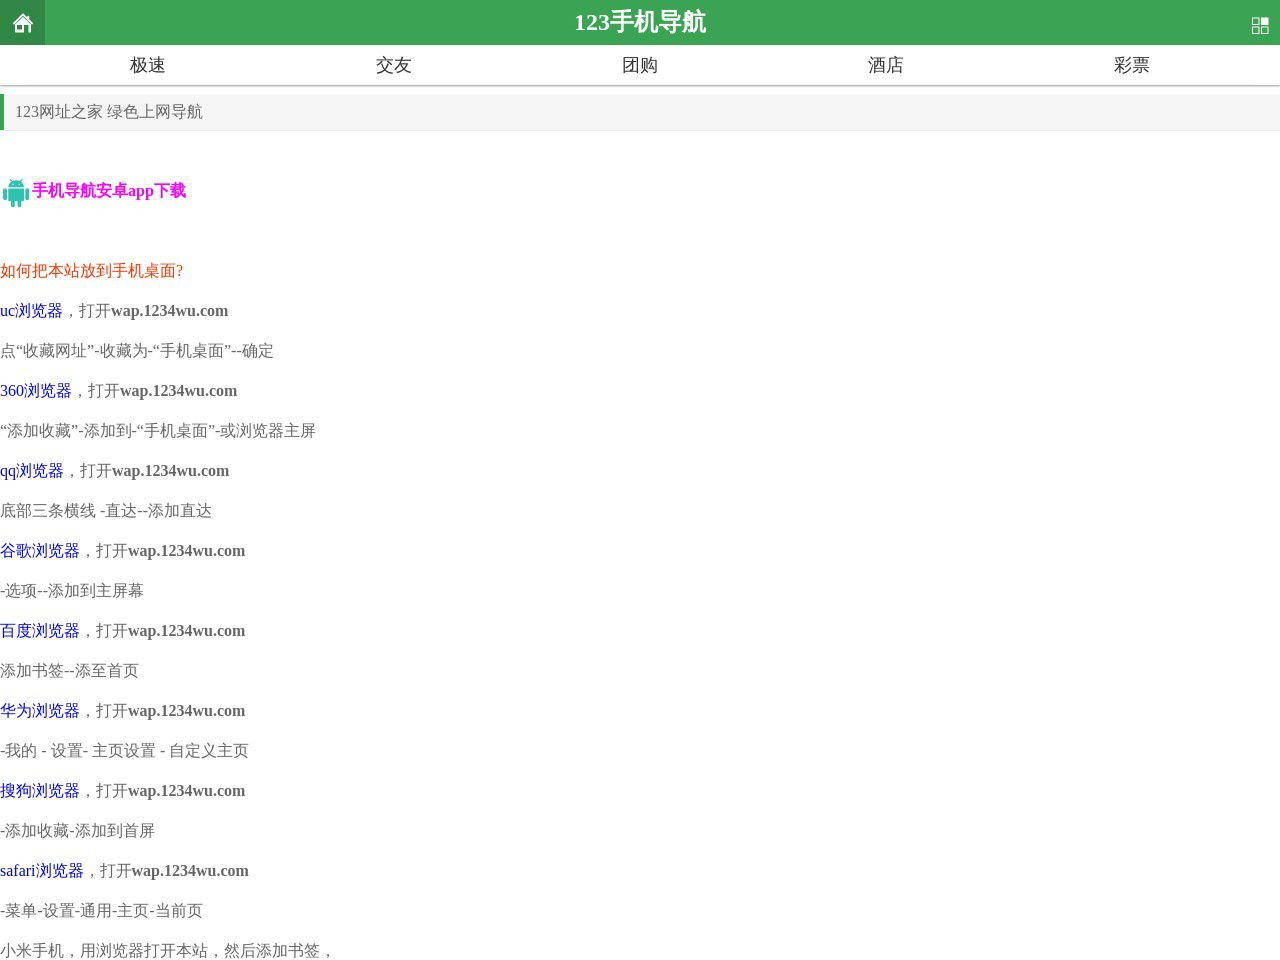Click the text -菜单-设置-通用-主页-当前页
Screen dimensions: 1280x960
(101, 911)
